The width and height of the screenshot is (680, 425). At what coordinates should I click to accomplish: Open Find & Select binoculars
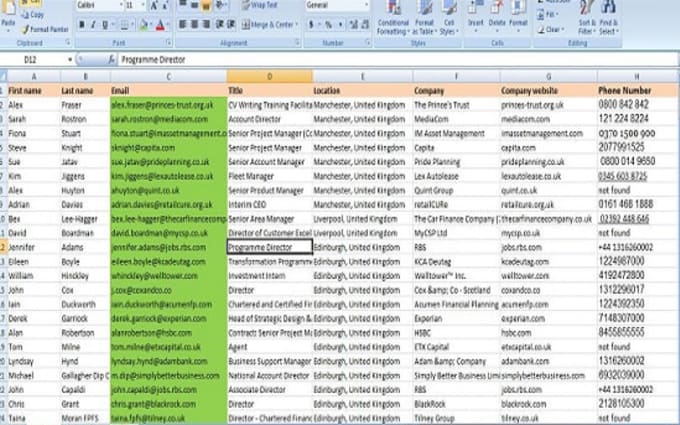pyautogui.click(x=608, y=18)
